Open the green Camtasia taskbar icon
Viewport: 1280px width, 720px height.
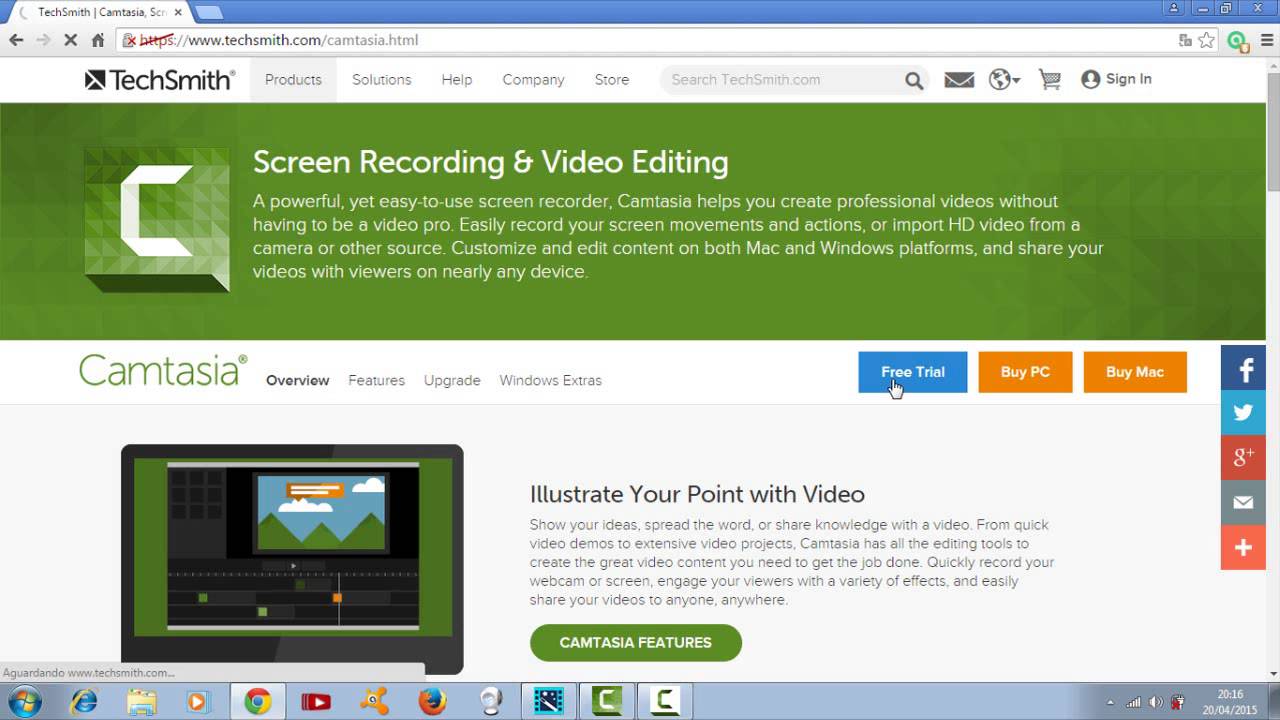click(x=608, y=702)
